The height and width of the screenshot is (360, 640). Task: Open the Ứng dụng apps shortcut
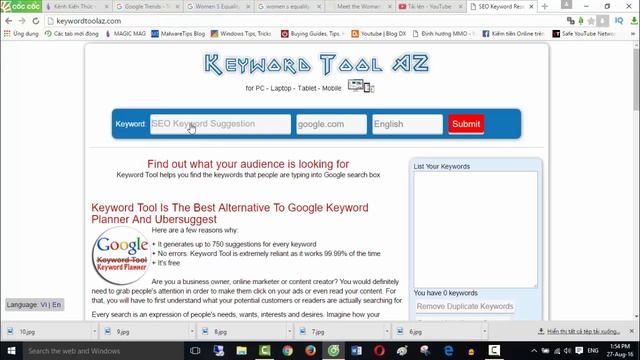pos(21,34)
